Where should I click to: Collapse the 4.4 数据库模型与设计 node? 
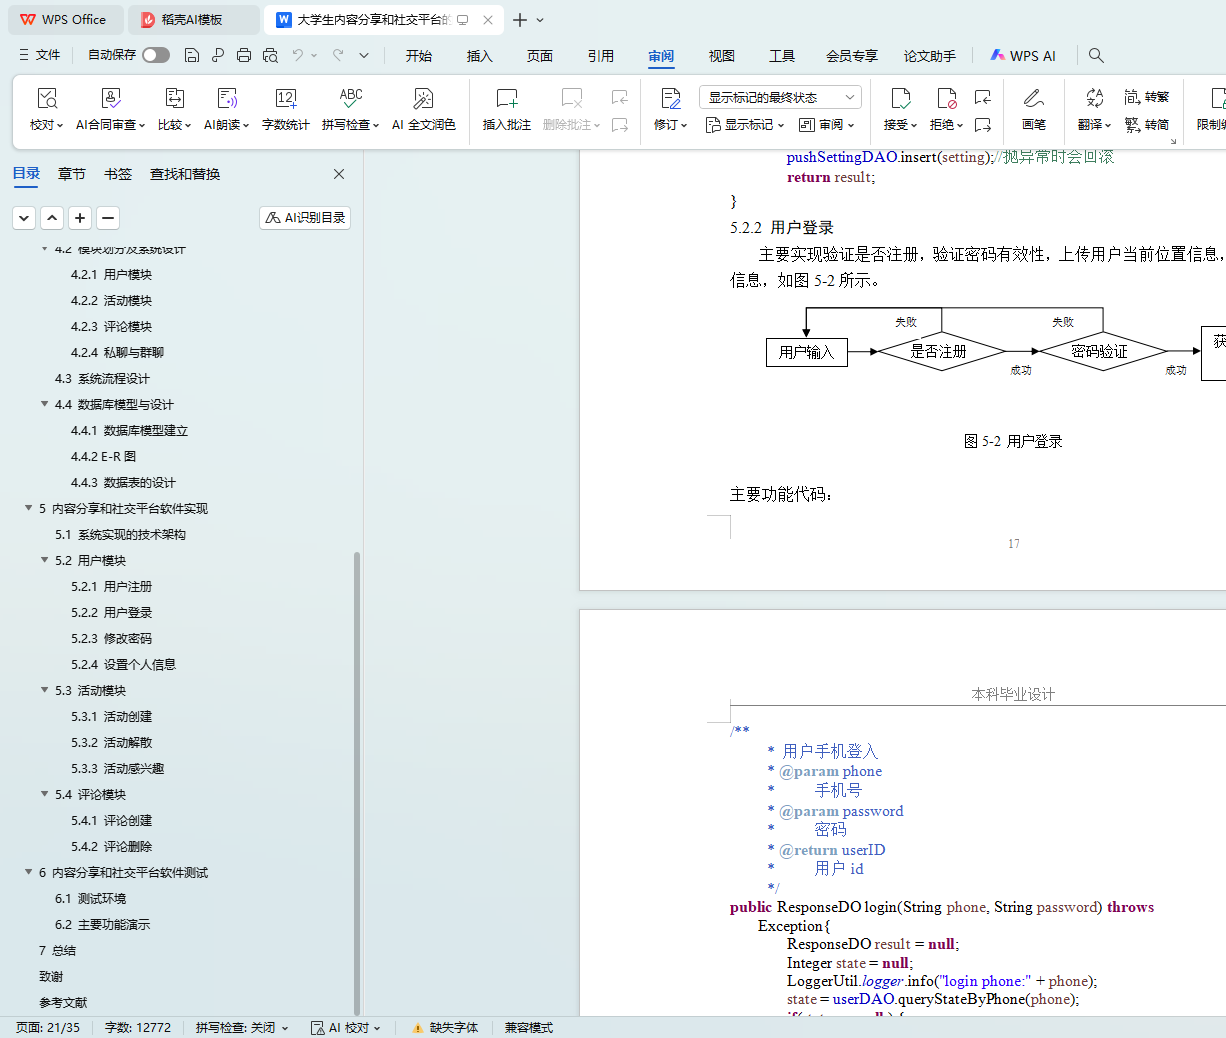pos(45,404)
